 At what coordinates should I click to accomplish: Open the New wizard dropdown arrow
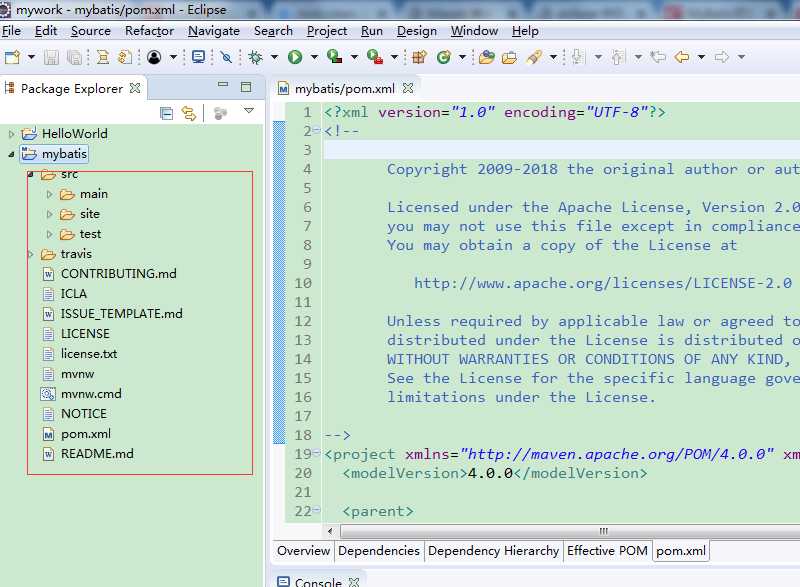pos(31,57)
